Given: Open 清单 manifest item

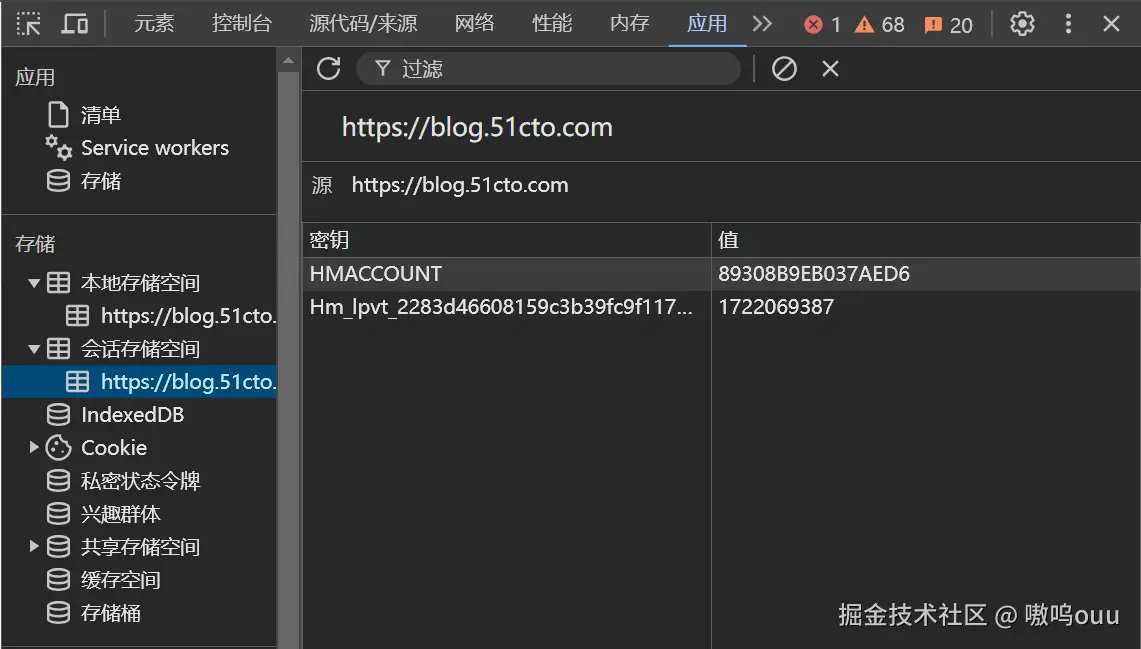Looking at the screenshot, I should [101, 115].
